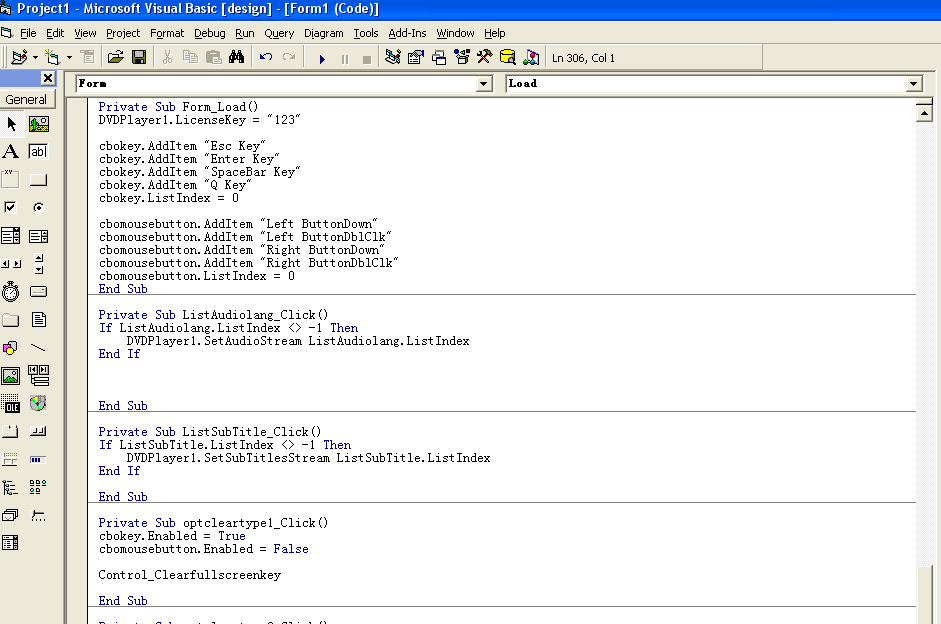Screen dimensions: 941x624
Task: Open the Add-Ins menu
Action: (x=407, y=33)
